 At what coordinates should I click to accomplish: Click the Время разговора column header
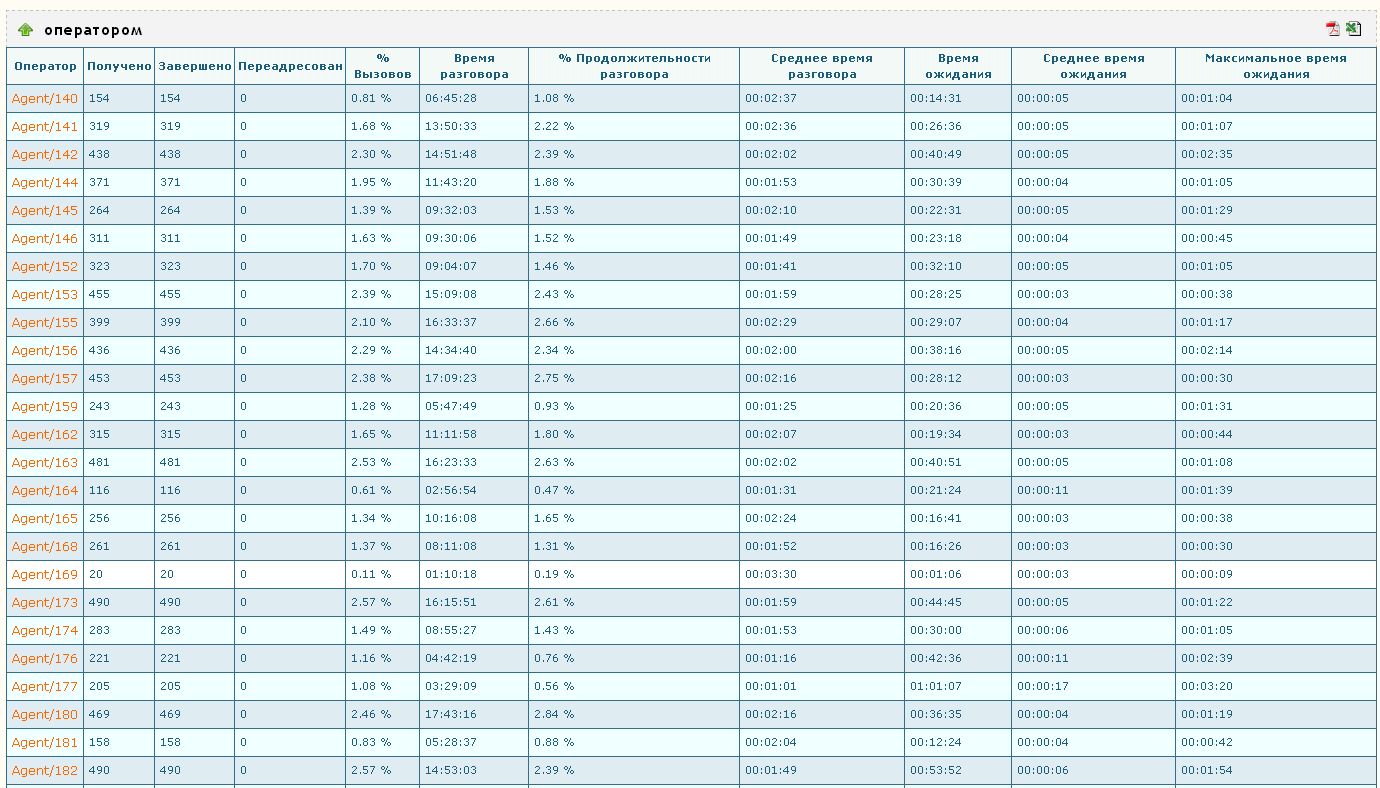(474, 66)
